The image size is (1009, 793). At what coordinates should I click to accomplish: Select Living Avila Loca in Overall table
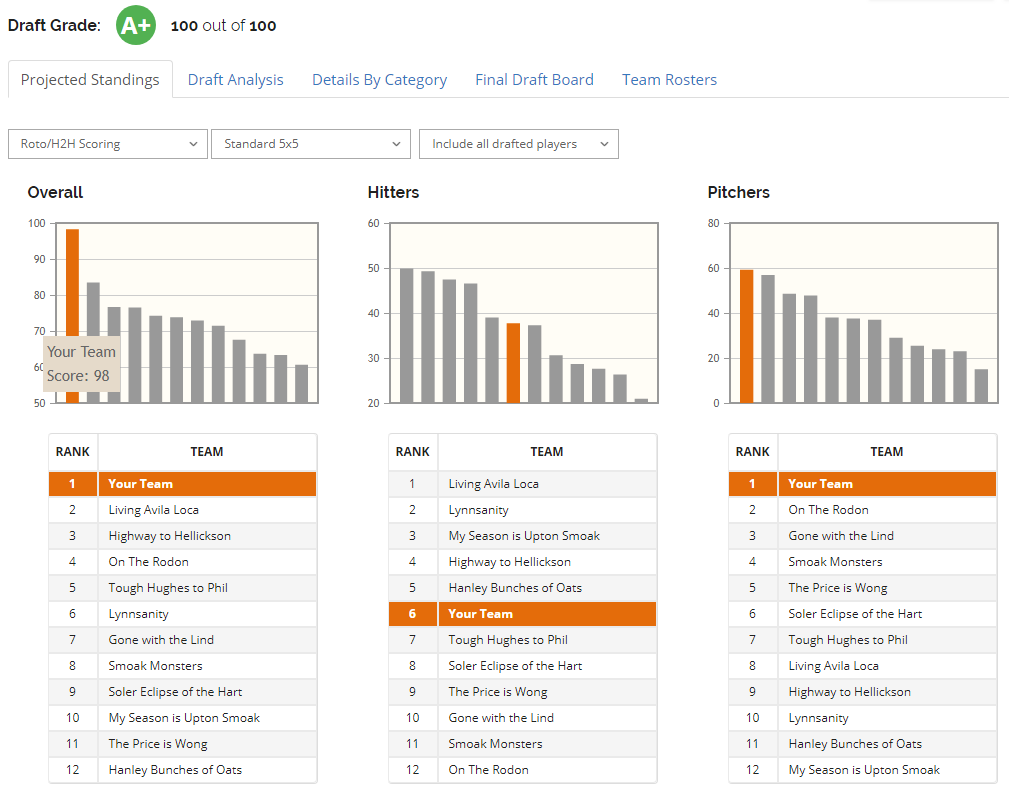click(x=153, y=510)
